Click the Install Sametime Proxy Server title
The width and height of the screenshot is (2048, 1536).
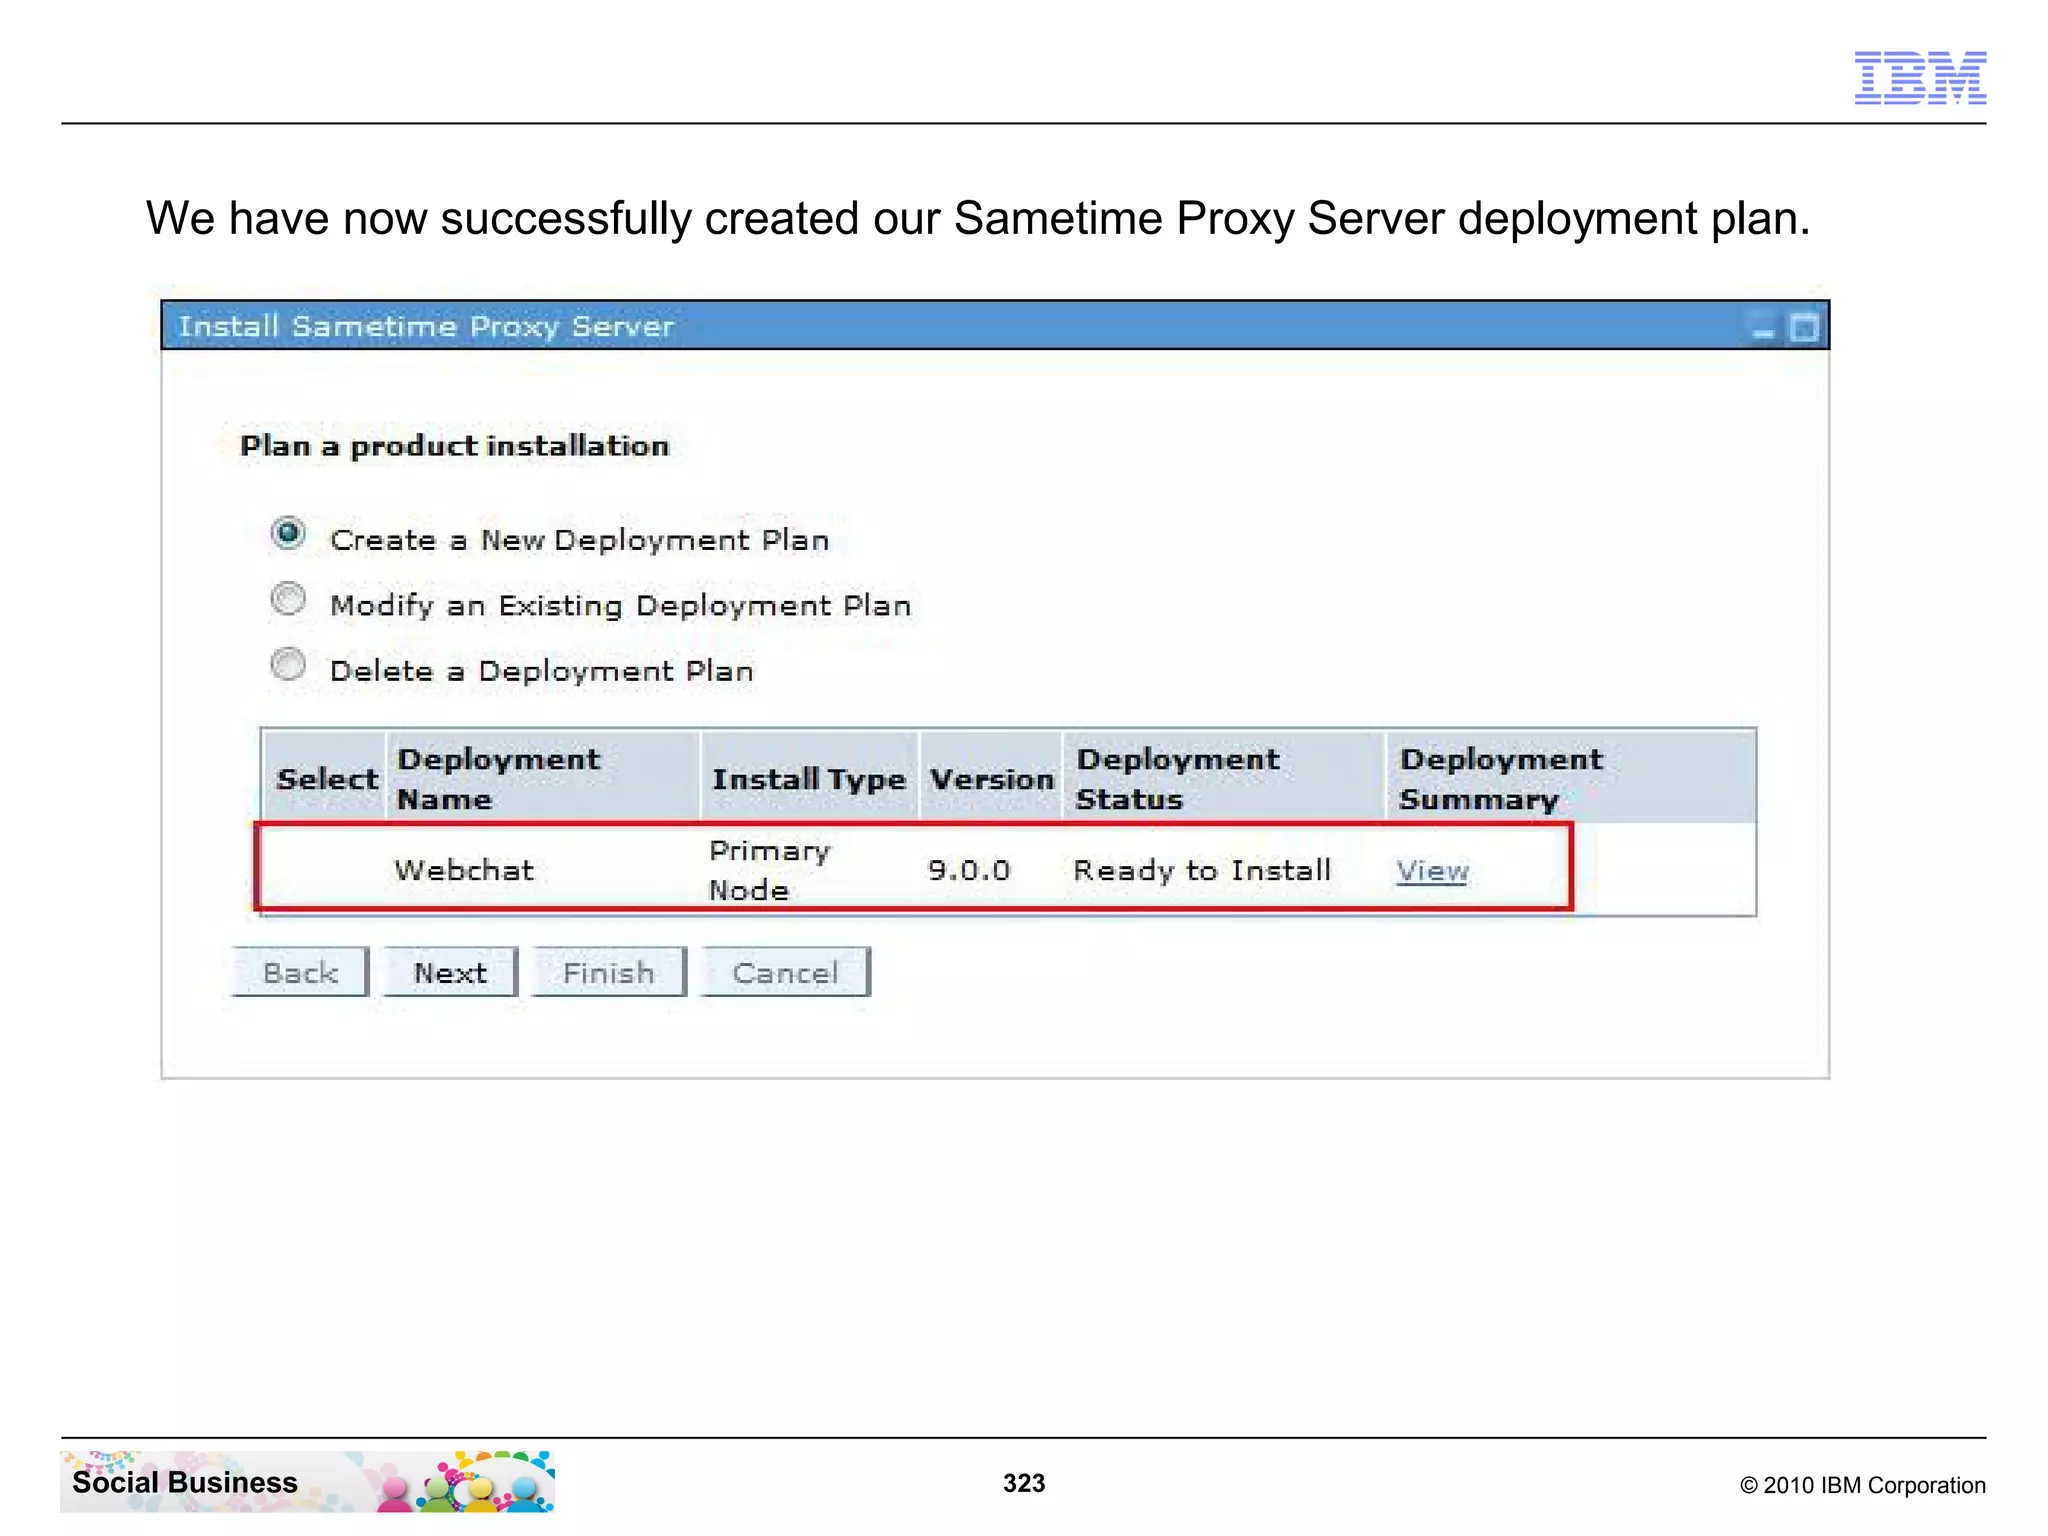coord(427,326)
